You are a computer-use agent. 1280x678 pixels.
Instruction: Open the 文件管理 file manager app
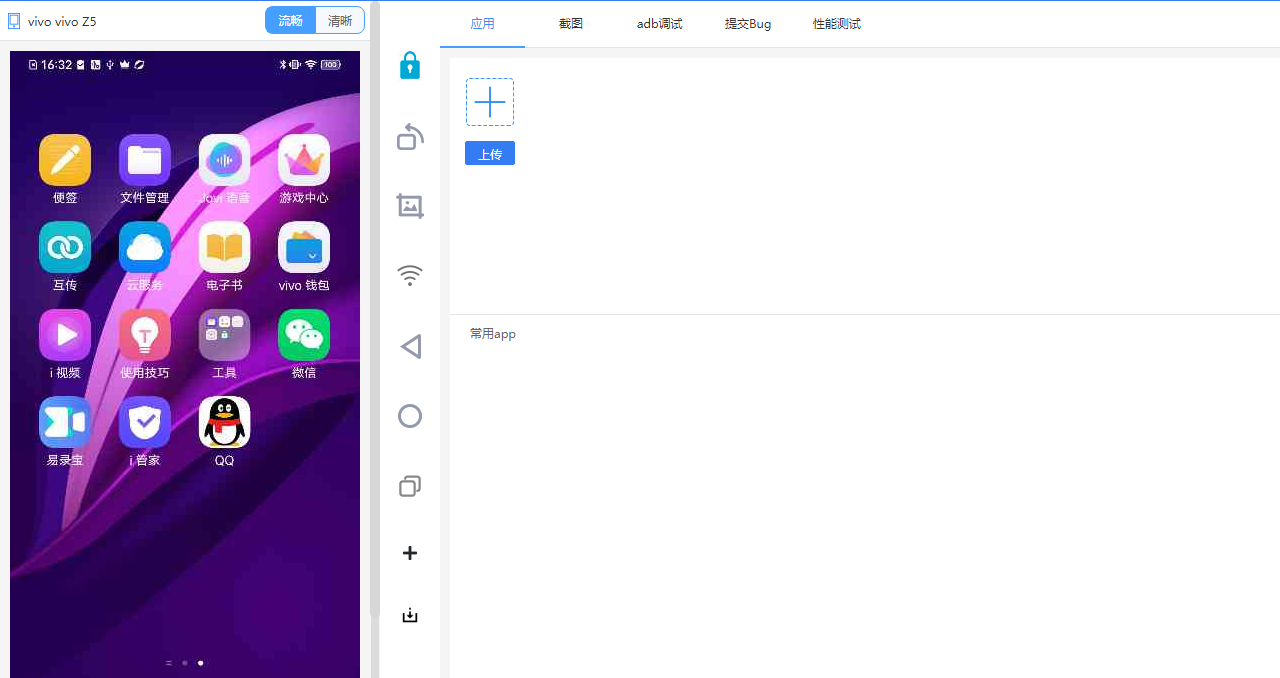pos(145,160)
